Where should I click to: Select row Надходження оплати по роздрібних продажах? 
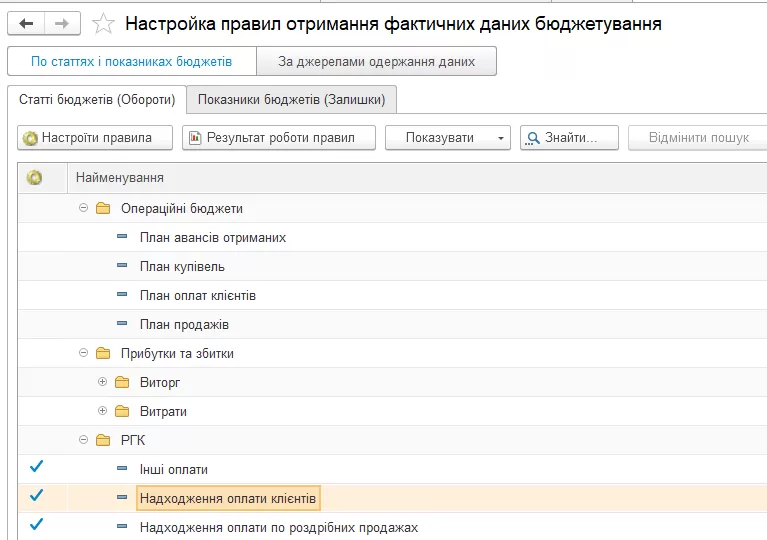click(x=392, y=527)
